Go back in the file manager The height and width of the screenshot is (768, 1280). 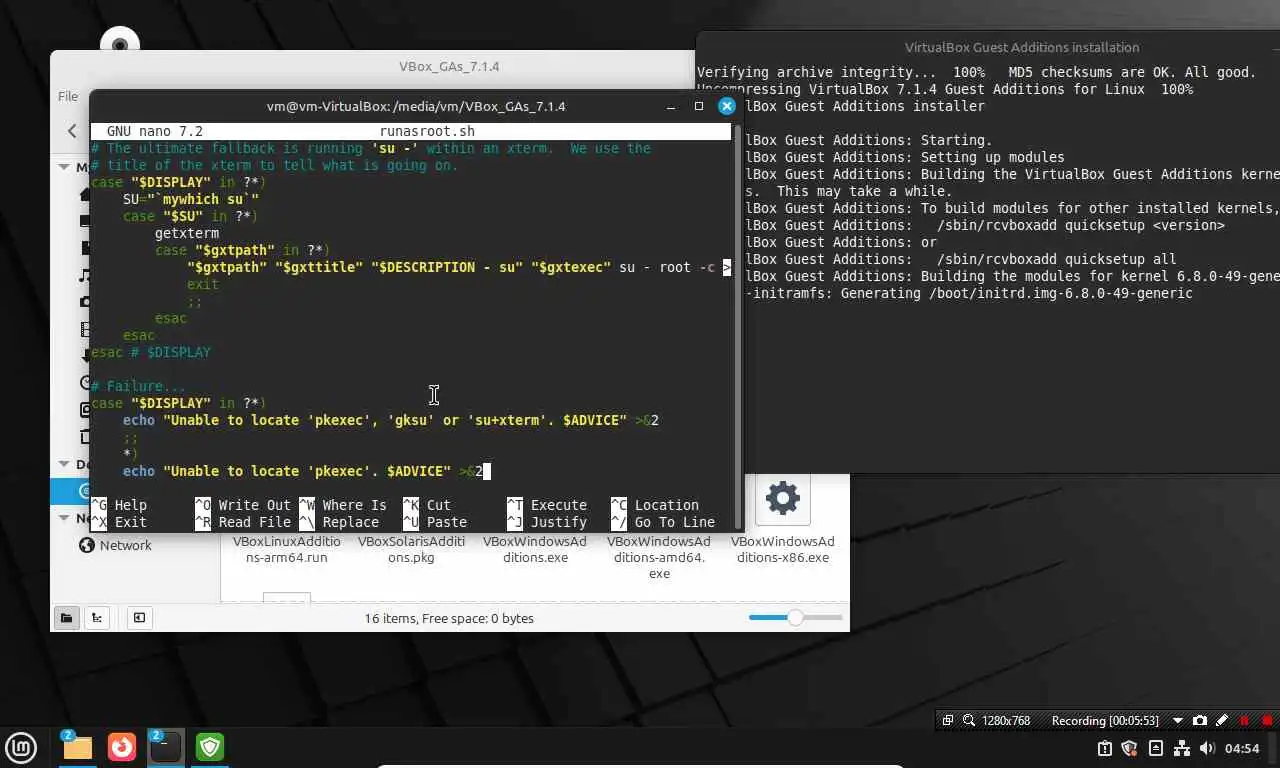[x=72, y=130]
